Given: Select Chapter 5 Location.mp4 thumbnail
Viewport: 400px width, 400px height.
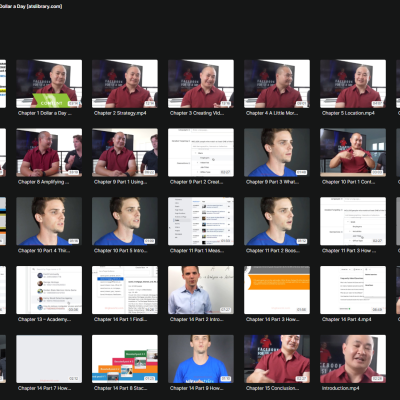Looking at the screenshot, I should (353, 84).
